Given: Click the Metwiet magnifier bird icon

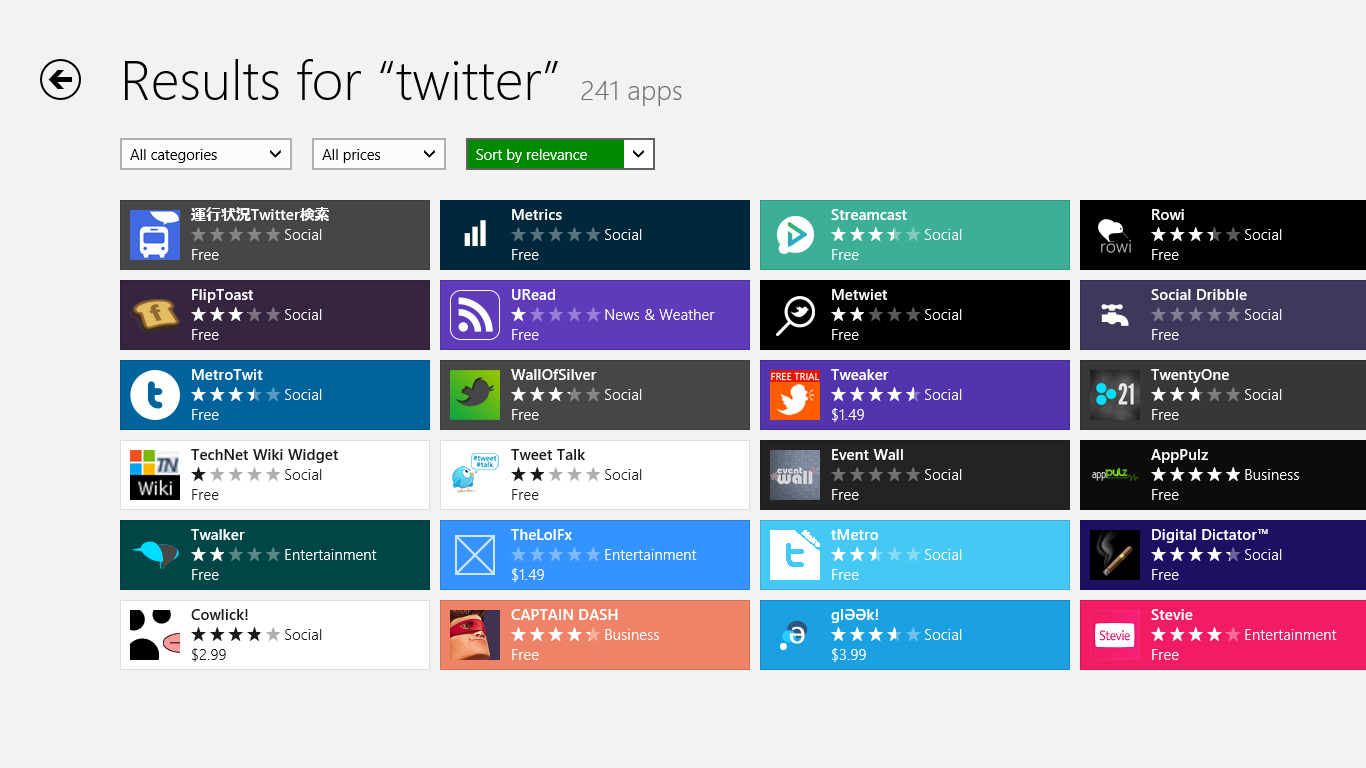Looking at the screenshot, I should (x=795, y=315).
